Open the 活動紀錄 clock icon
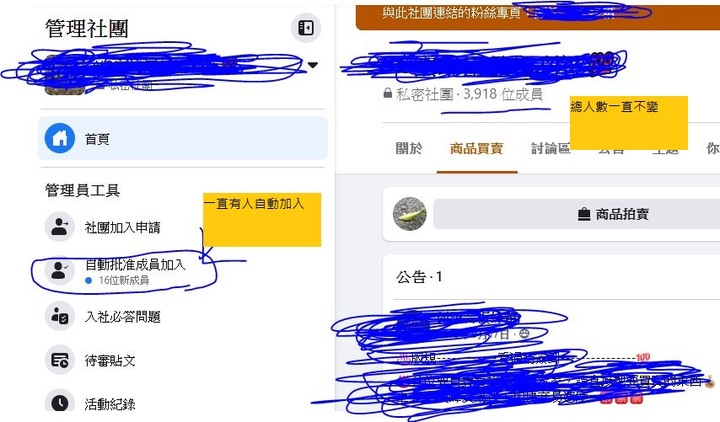Screen dimensions: 720x422 (60, 402)
